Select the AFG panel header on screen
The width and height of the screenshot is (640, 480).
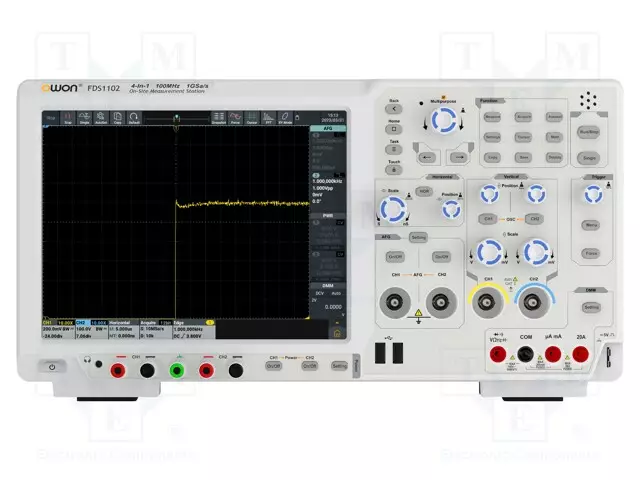click(327, 128)
